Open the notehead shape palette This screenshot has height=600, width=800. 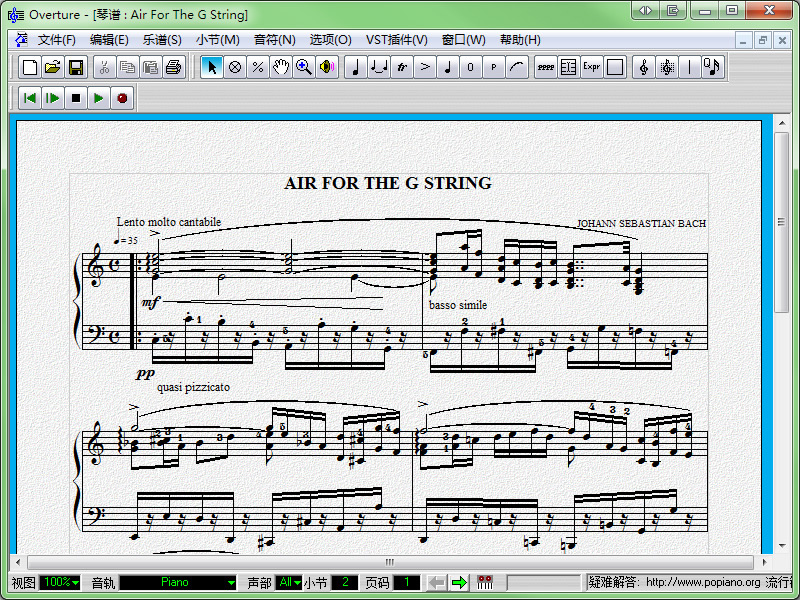(448, 67)
